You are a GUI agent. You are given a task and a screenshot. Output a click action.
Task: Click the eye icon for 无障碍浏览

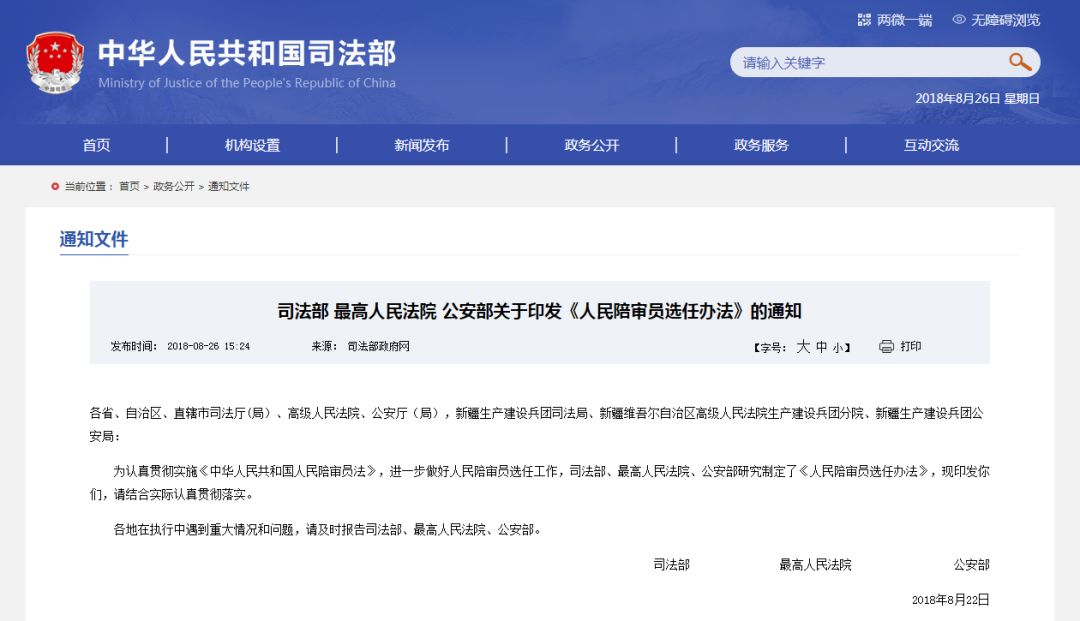tap(959, 19)
